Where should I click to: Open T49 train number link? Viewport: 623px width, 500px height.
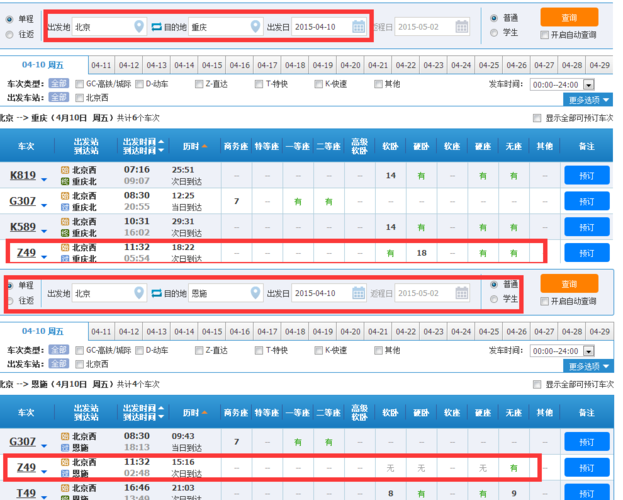26,493
